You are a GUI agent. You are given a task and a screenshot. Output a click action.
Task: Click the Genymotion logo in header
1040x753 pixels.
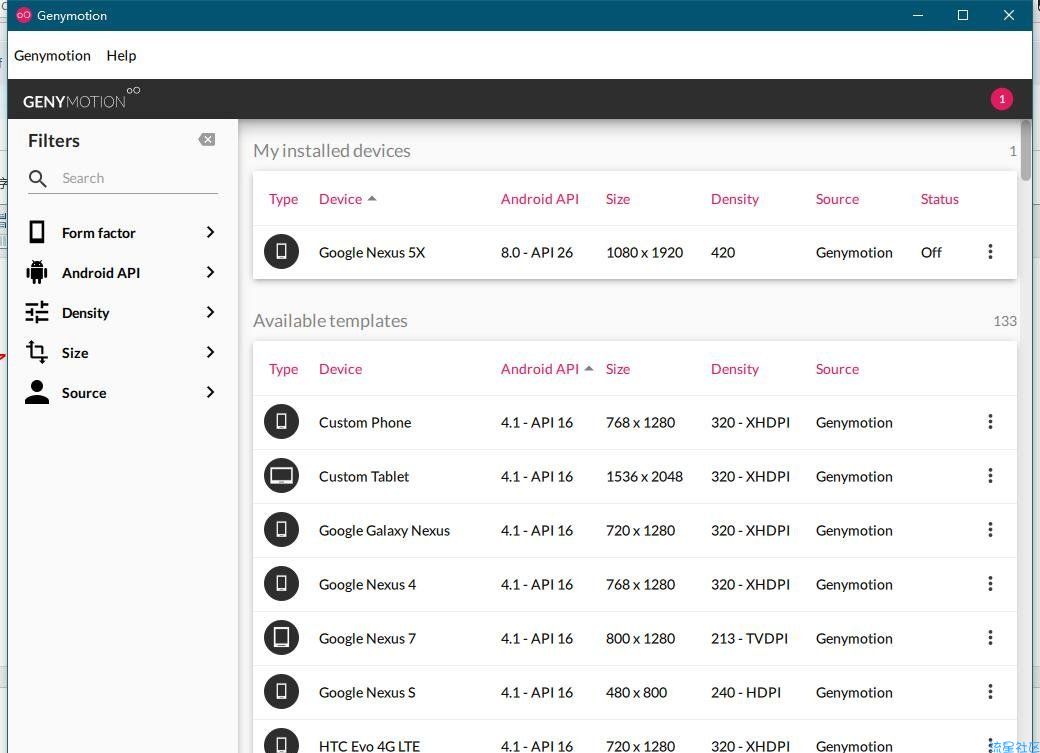click(81, 98)
